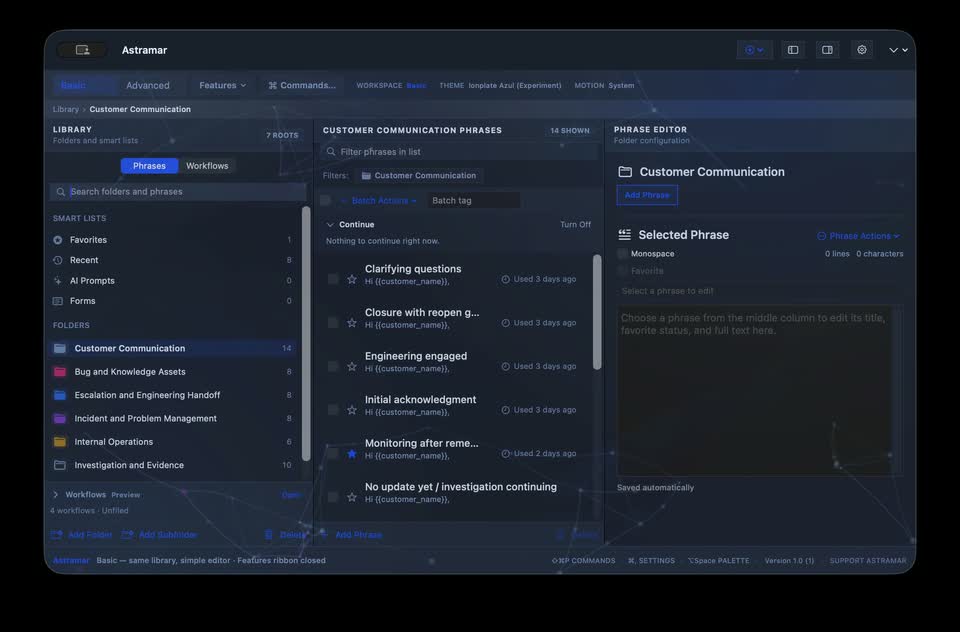Focus the Search folders and phrases field

[x=178, y=192]
